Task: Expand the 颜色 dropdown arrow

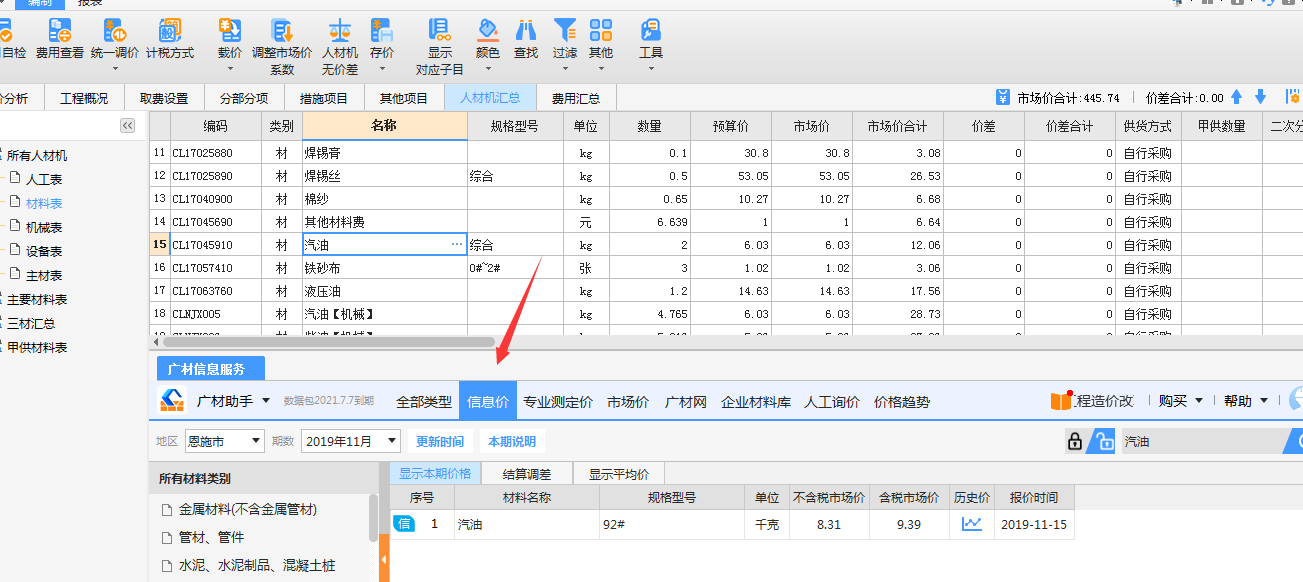Action: coord(488,69)
